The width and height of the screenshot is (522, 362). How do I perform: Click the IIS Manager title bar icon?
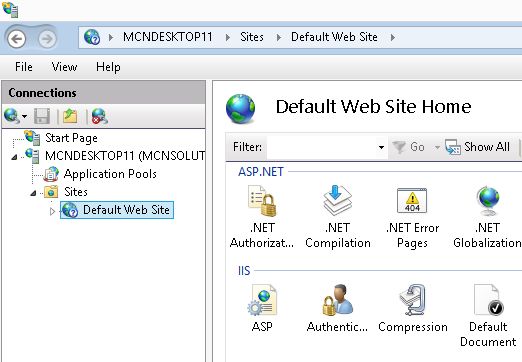pos(10,9)
